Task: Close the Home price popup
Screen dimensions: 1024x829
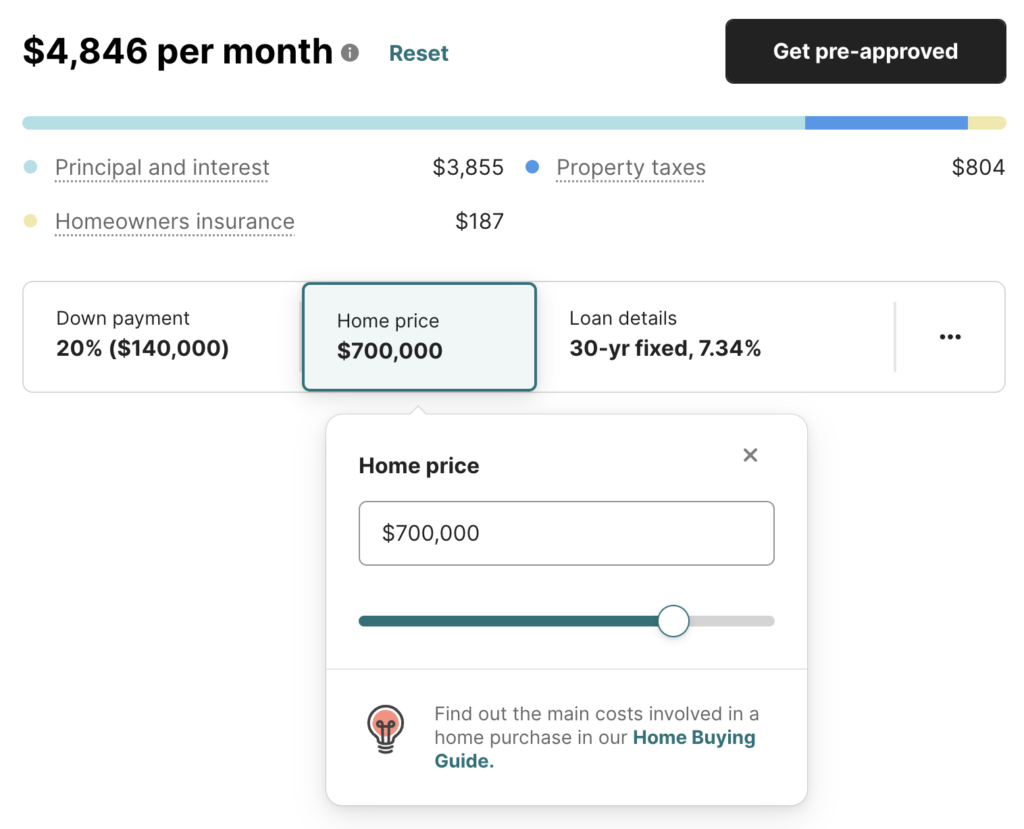Action: 750,455
